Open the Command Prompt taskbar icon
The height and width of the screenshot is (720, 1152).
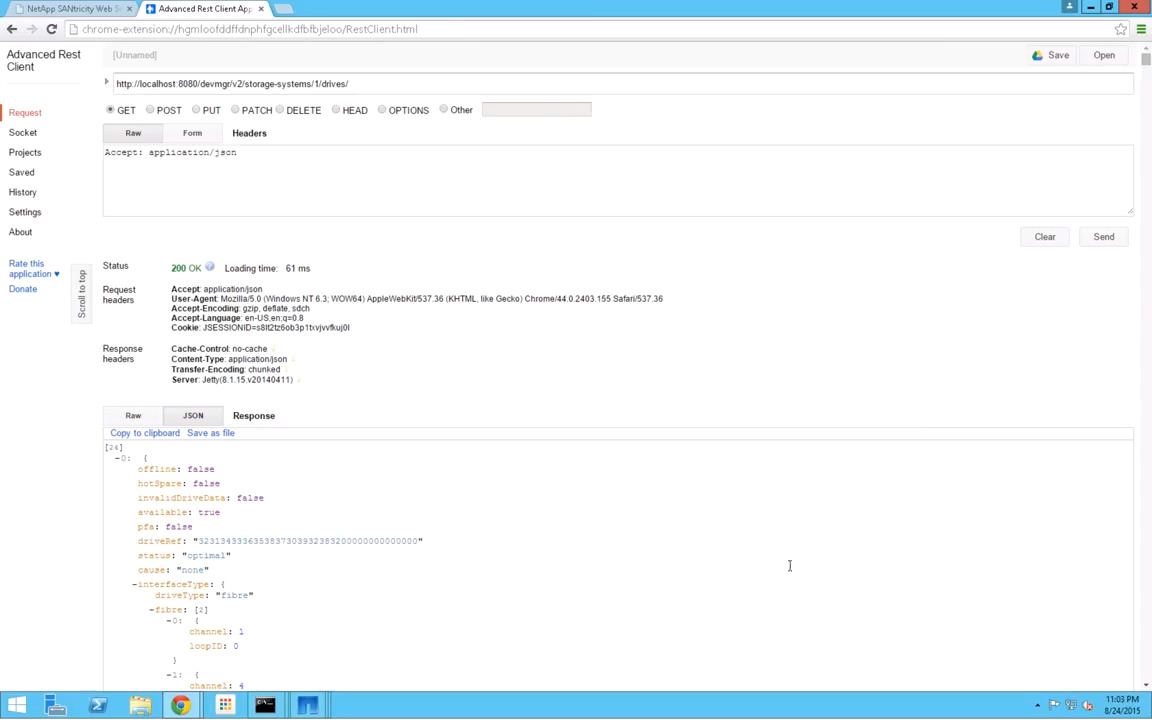[x=265, y=706]
